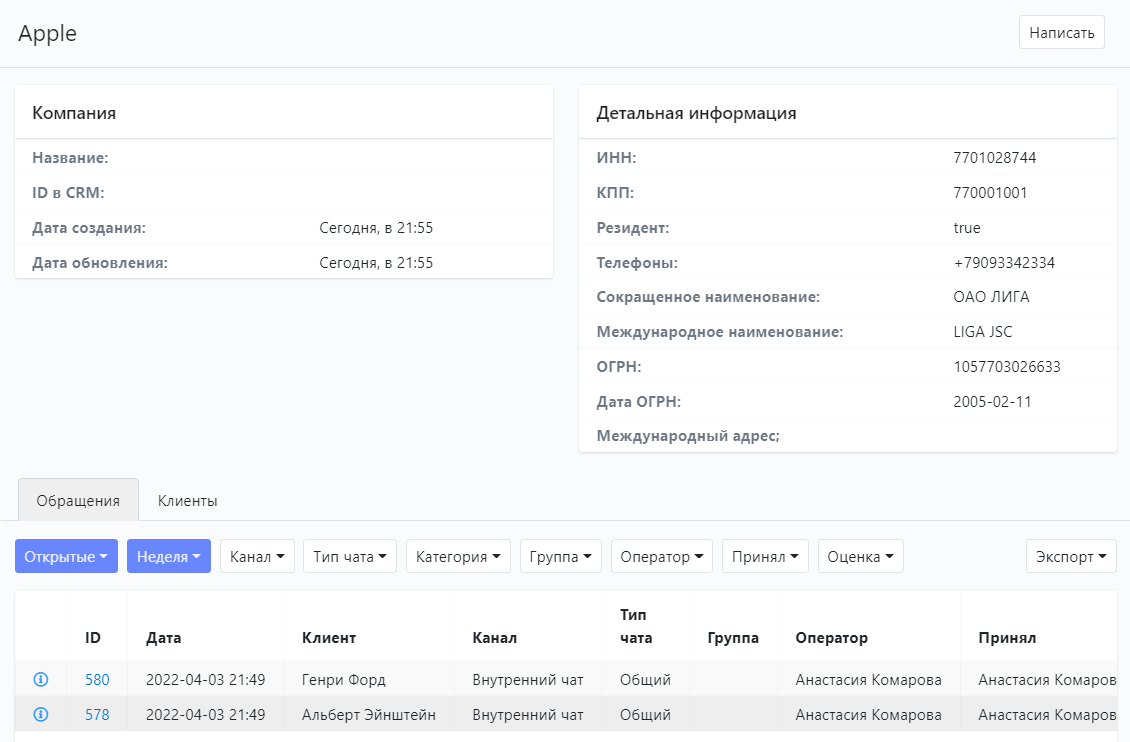Expand the Группа filter dropdown
1130x742 pixels.
point(561,556)
